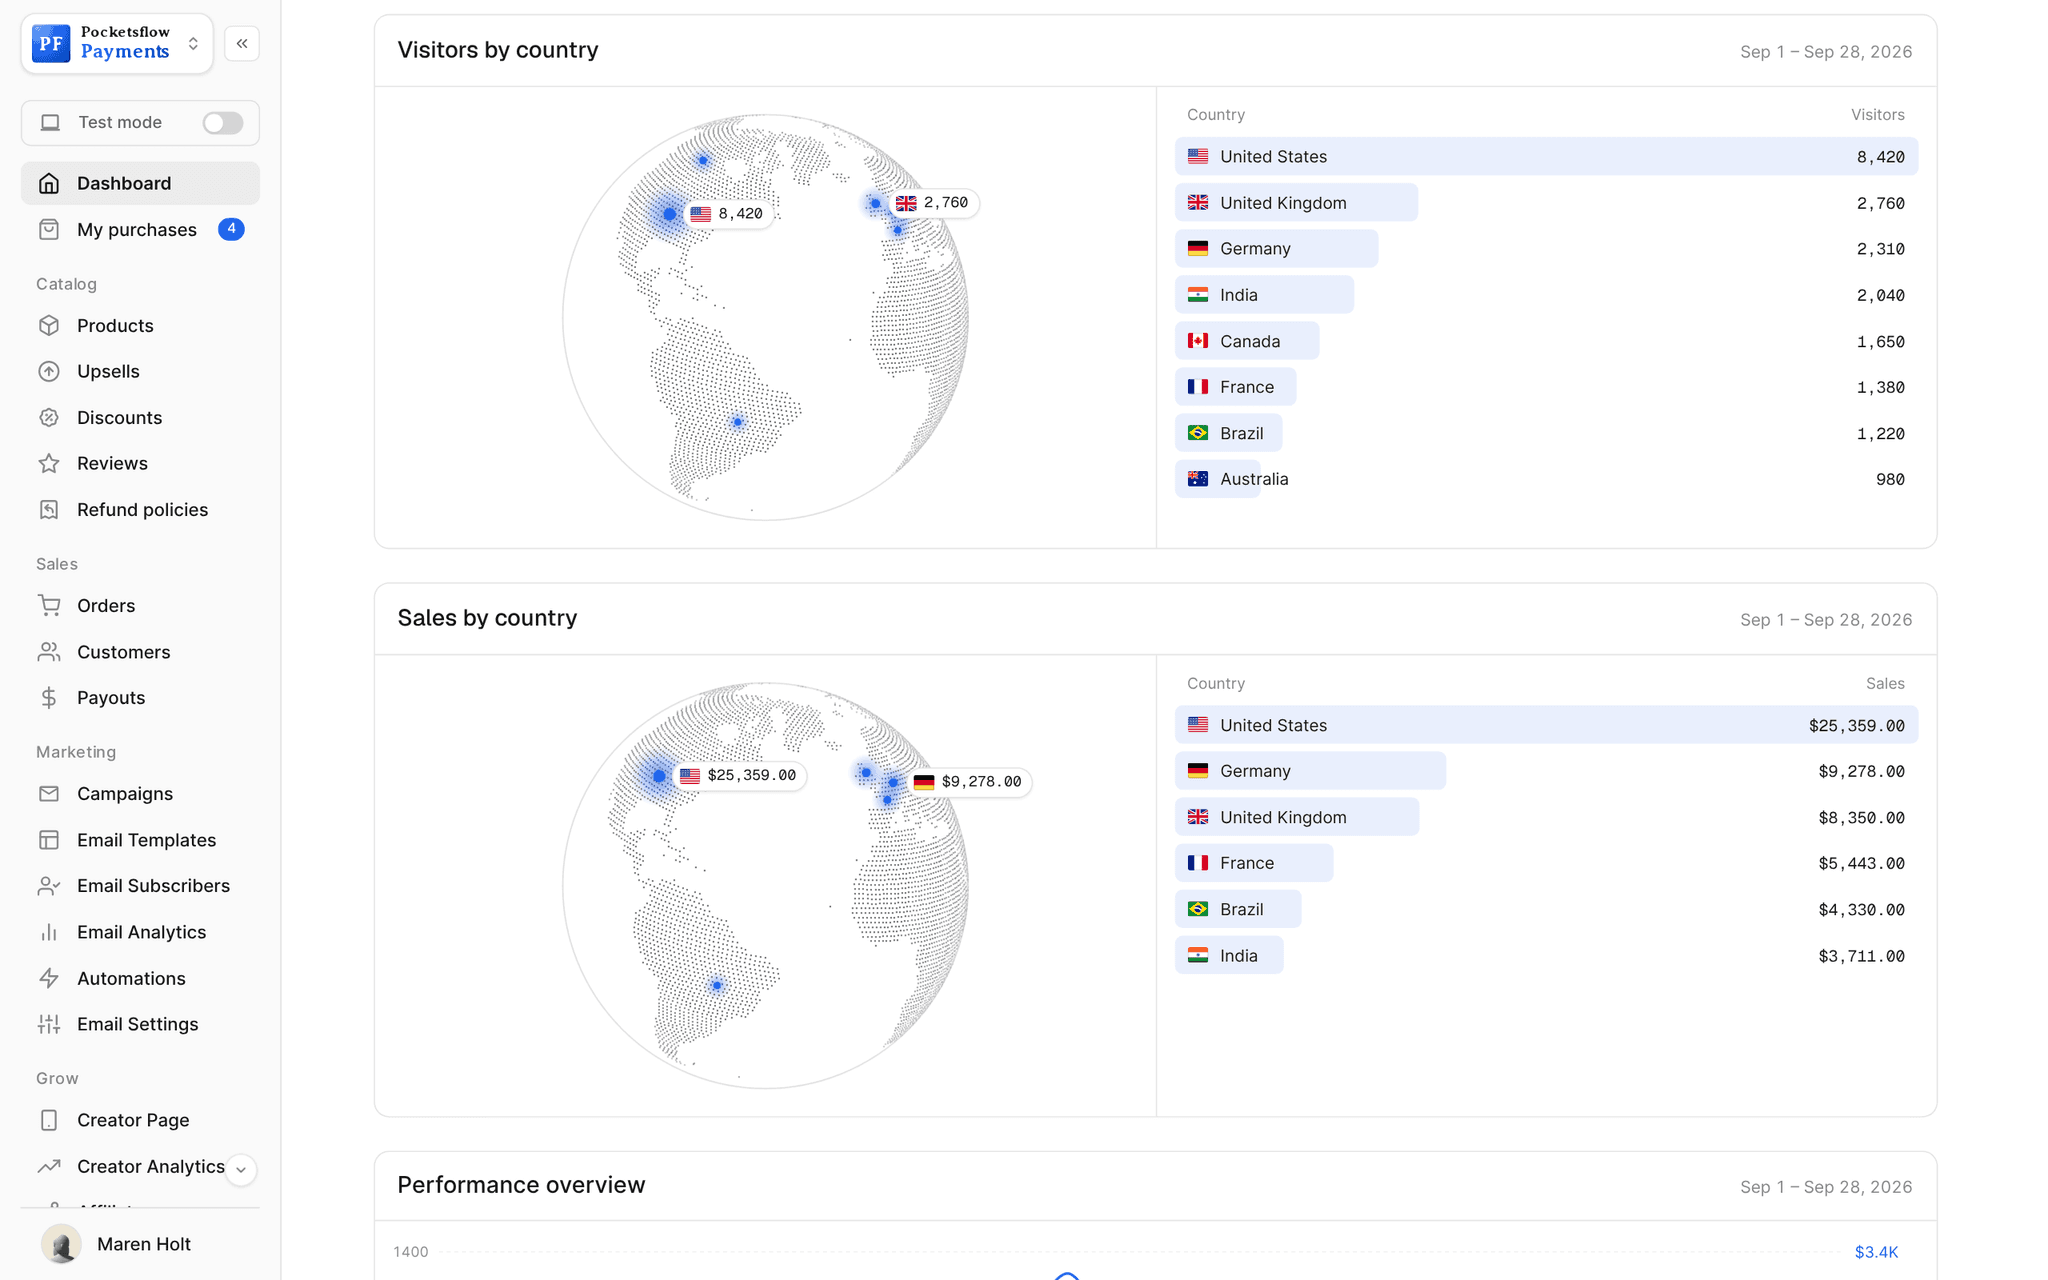Screen dimensions: 2048x1280
Task: Select United States row in Visitors table
Action: tap(1546, 157)
